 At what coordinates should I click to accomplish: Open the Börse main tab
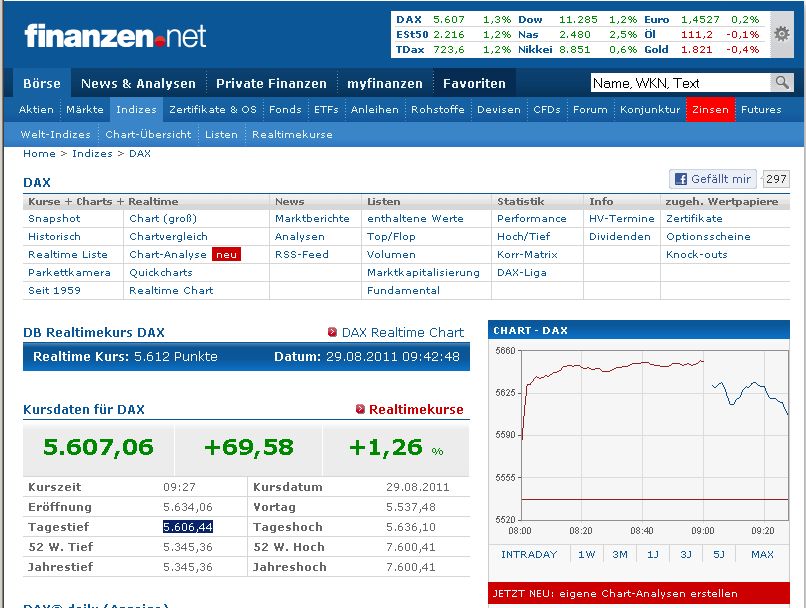[x=42, y=83]
